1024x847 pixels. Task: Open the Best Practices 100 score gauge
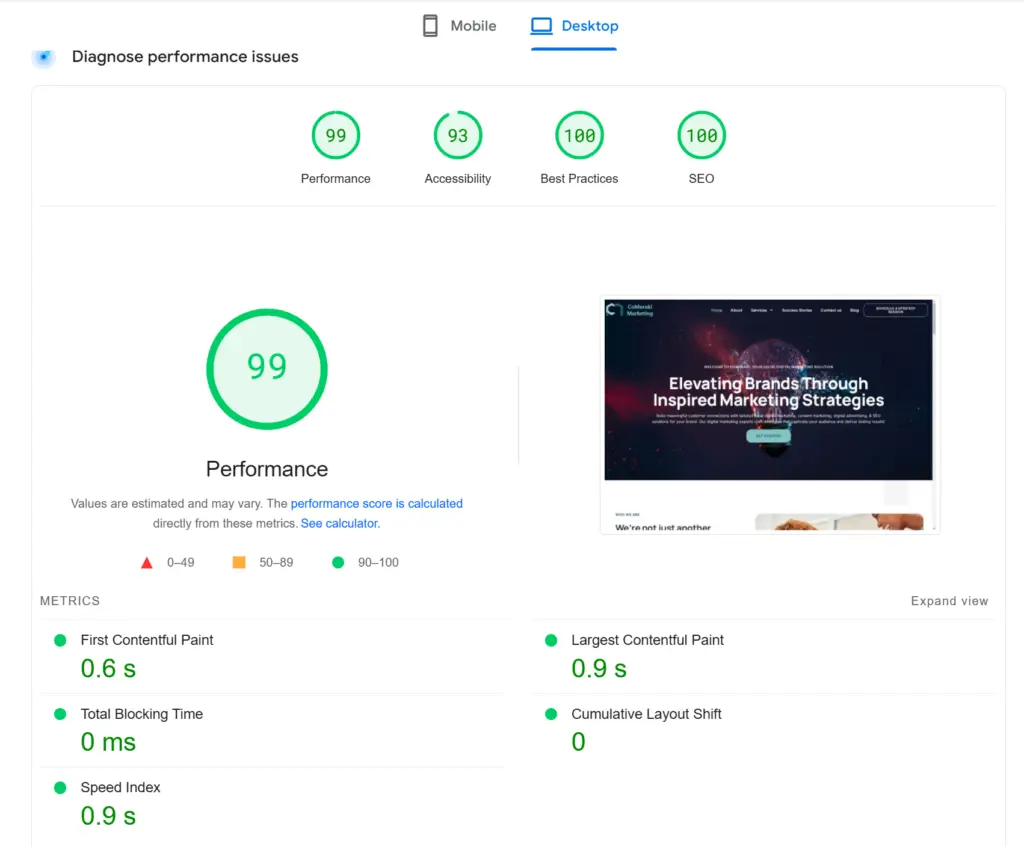click(x=579, y=135)
